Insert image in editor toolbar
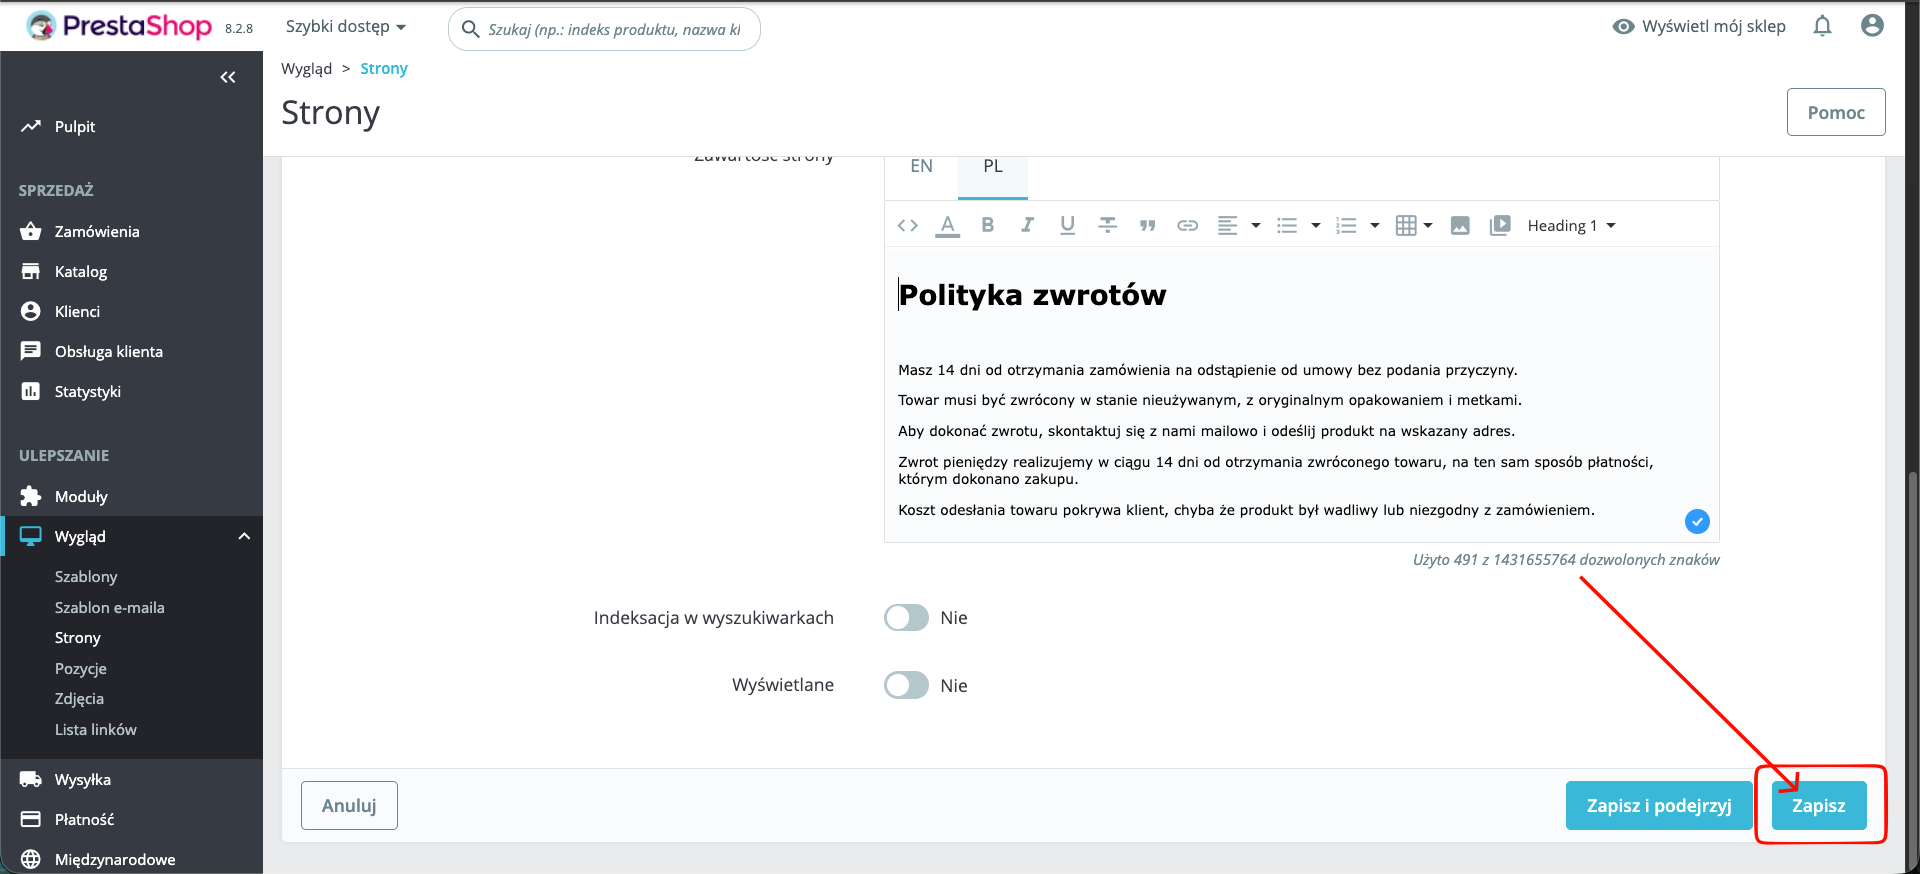Image resolution: width=1920 pixels, height=874 pixels. (x=1460, y=225)
